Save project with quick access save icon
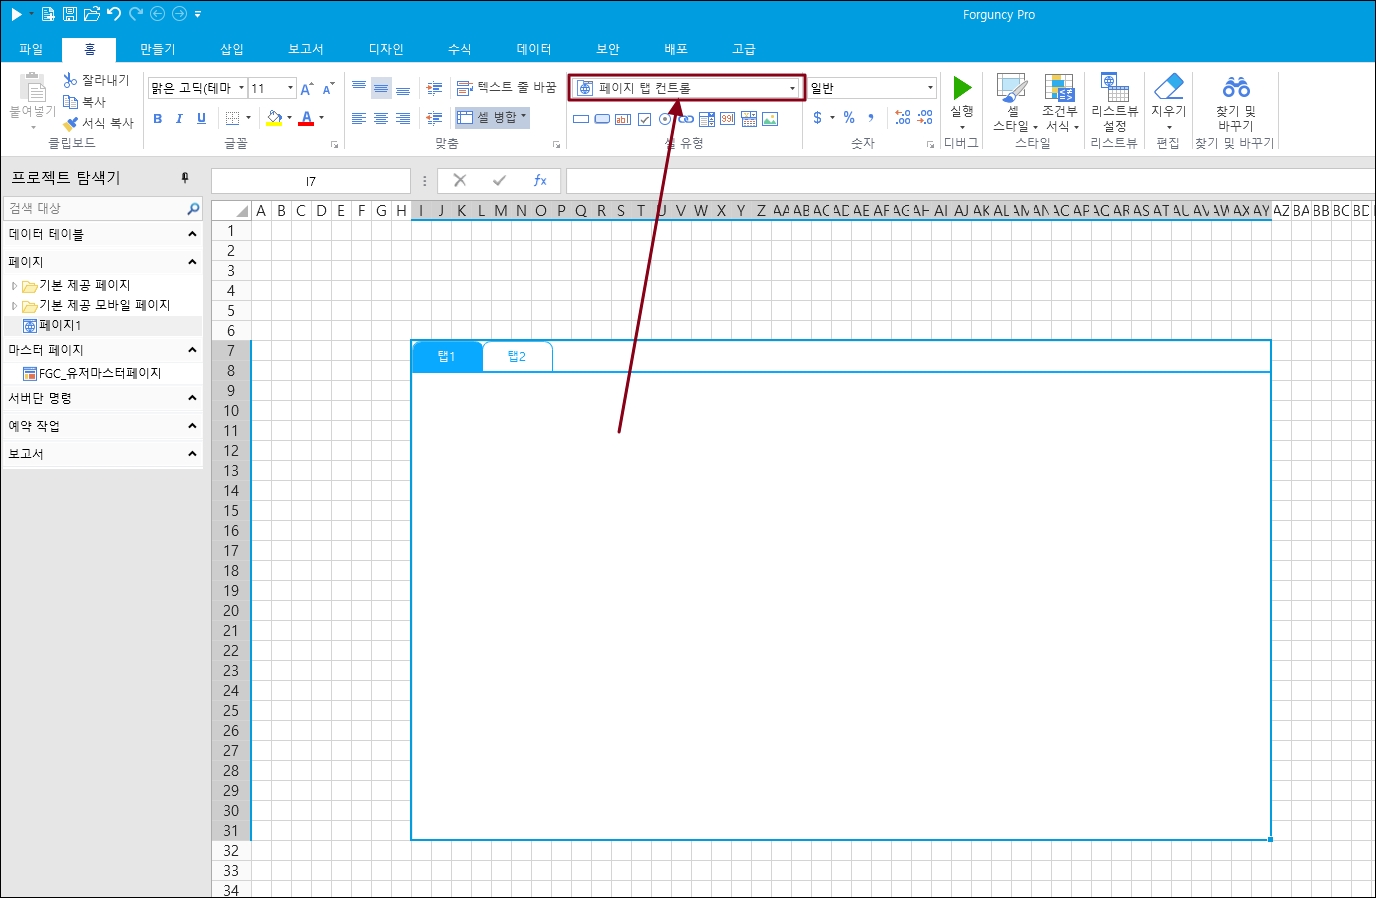 [70, 14]
